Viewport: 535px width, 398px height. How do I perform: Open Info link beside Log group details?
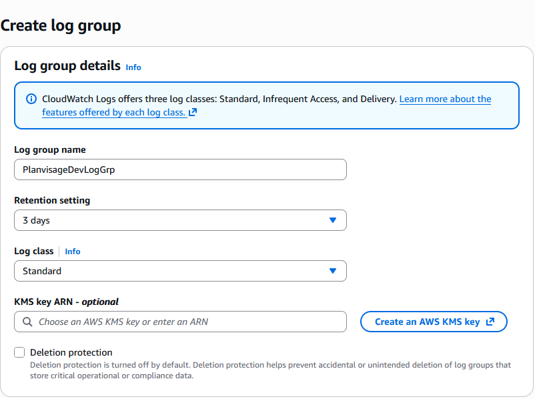[133, 67]
